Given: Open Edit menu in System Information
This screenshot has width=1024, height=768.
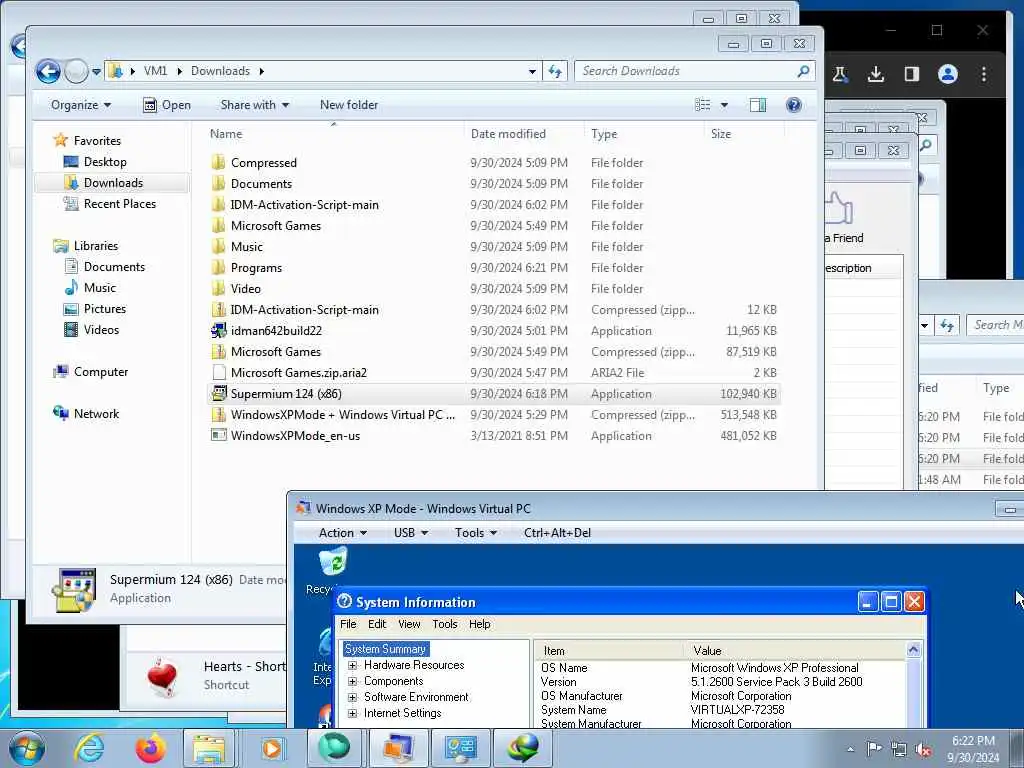Looking at the screenshot, I should click(x=377, y=624).
